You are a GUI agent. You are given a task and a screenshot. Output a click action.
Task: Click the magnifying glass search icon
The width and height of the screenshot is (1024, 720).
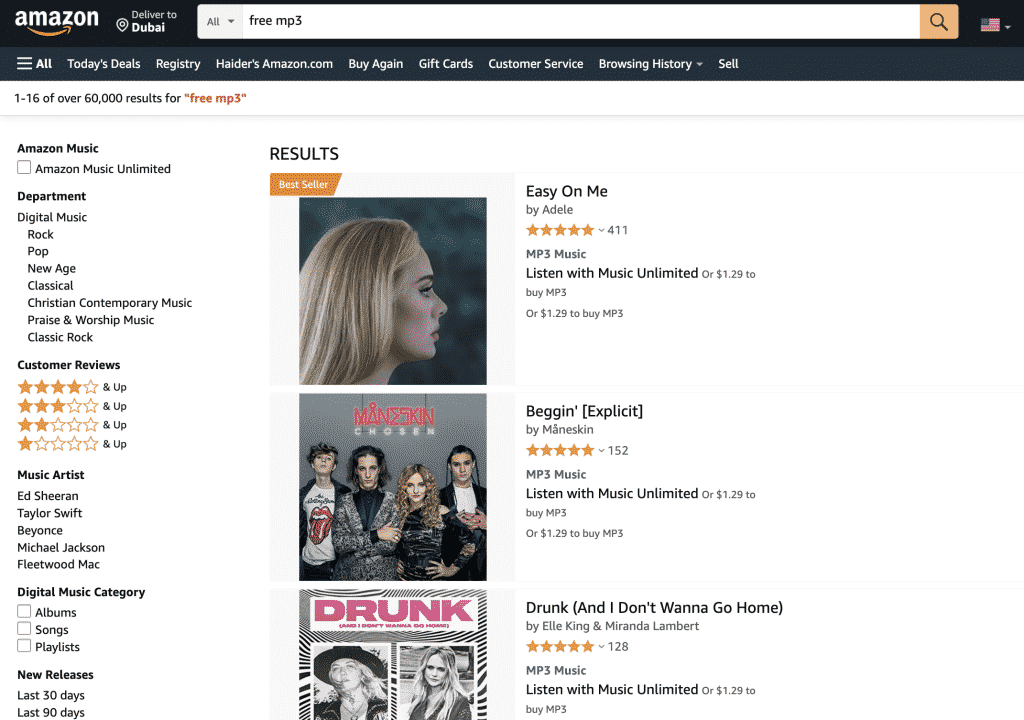[938, 21]
